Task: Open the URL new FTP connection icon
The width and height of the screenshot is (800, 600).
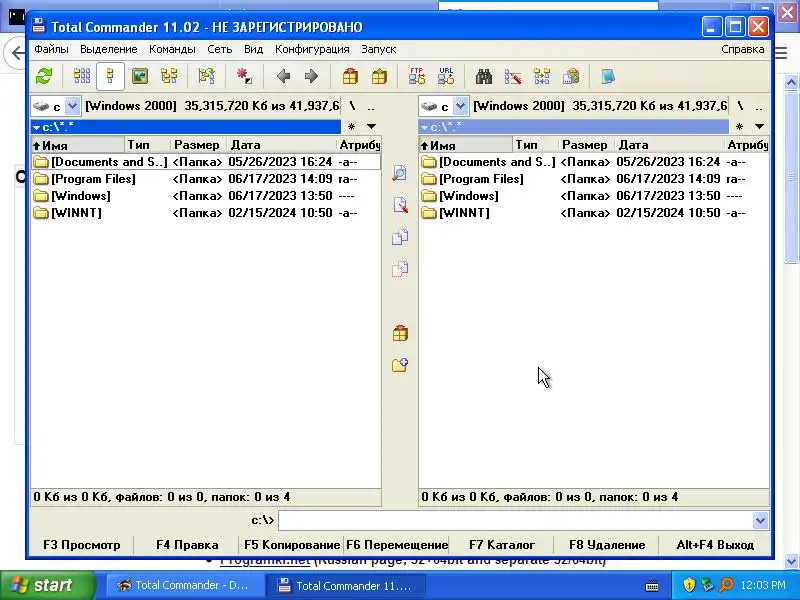Action: coord(446,77)
